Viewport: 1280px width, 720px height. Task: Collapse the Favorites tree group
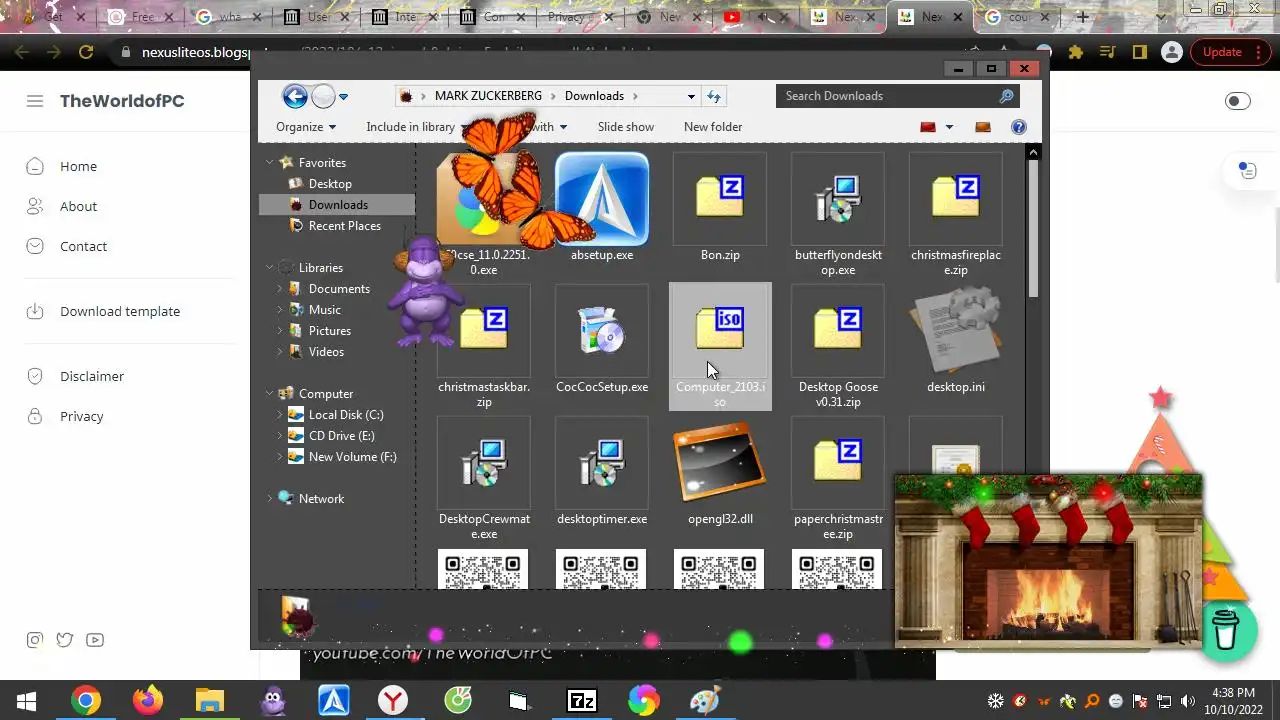[x=270, y=162]
